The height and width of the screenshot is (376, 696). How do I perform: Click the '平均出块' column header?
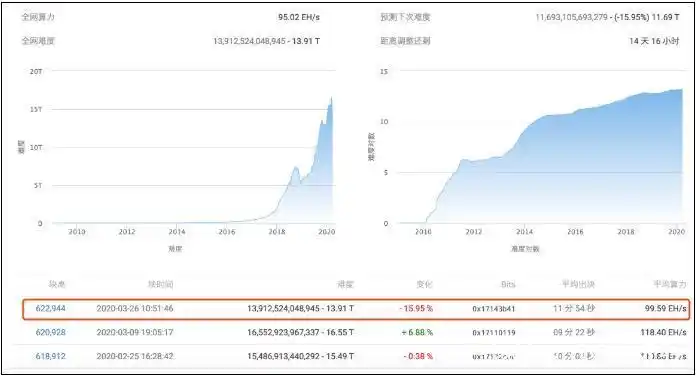578,285
